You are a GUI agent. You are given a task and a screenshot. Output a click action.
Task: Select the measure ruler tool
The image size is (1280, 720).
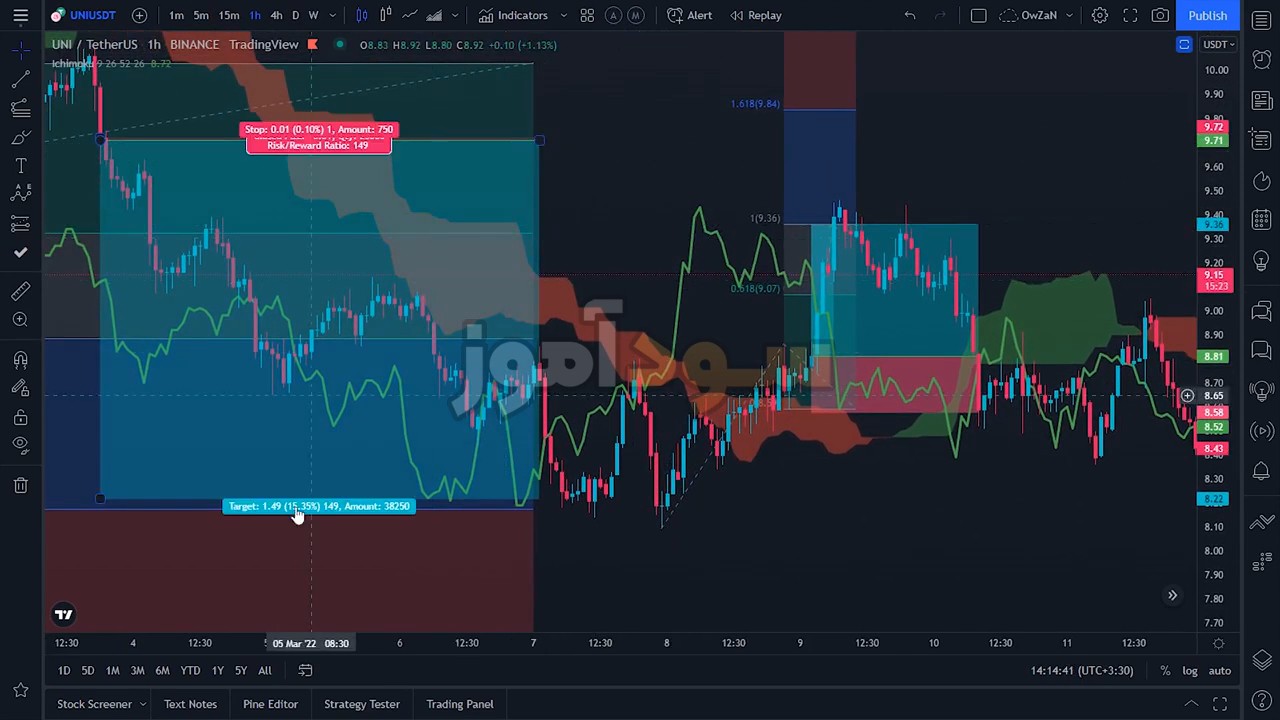tap(20, 291)
